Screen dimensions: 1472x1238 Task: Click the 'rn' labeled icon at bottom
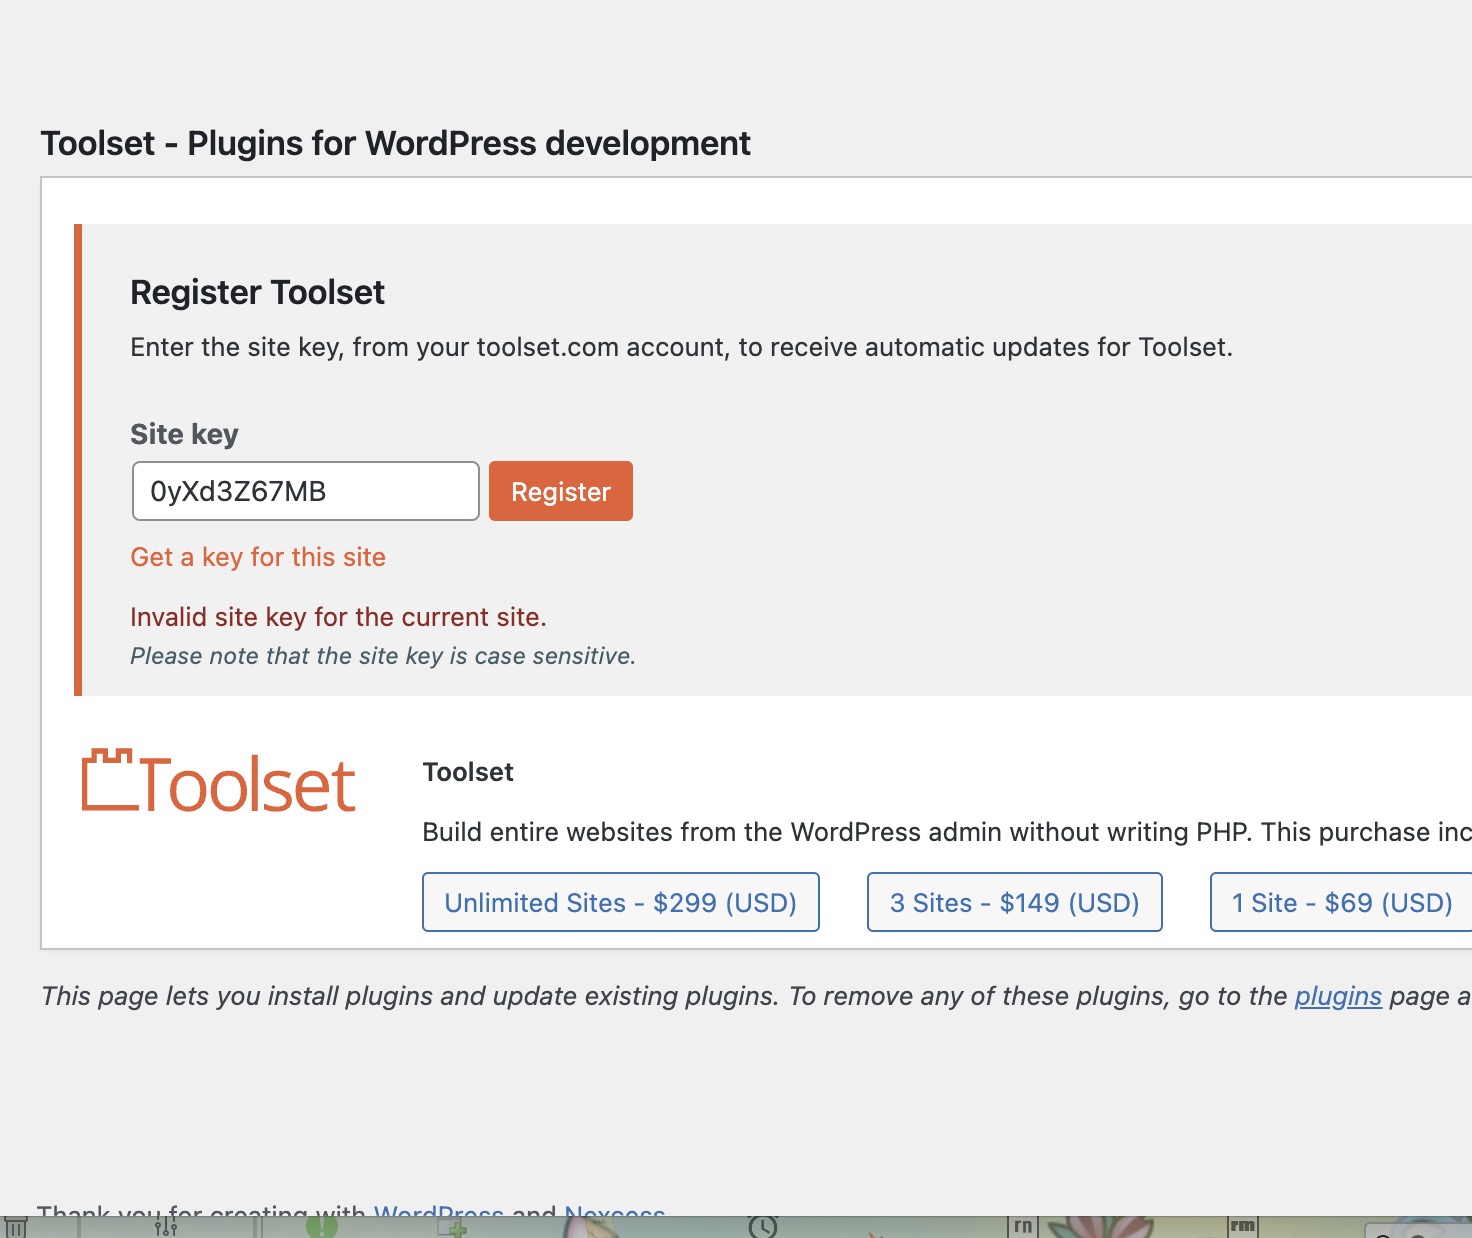click(1023, 1227)
